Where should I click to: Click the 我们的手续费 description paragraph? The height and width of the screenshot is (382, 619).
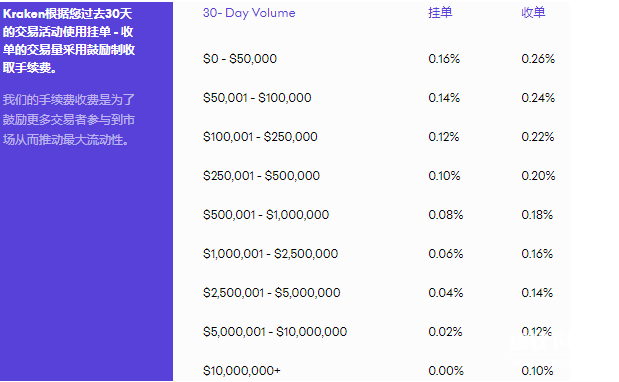click(69, 120)
